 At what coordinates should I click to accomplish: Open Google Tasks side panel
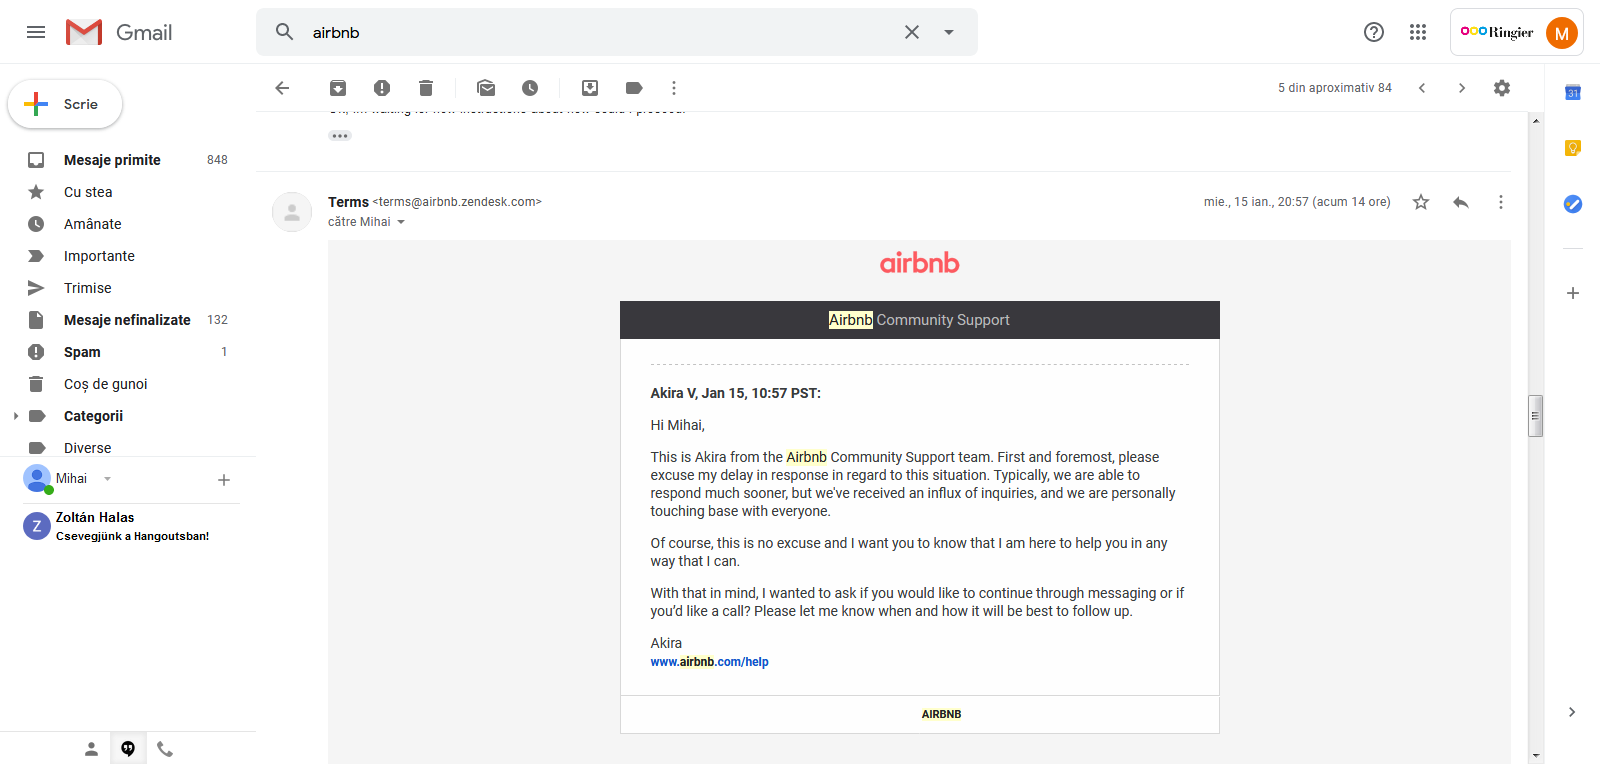[x=1573, y=204]
